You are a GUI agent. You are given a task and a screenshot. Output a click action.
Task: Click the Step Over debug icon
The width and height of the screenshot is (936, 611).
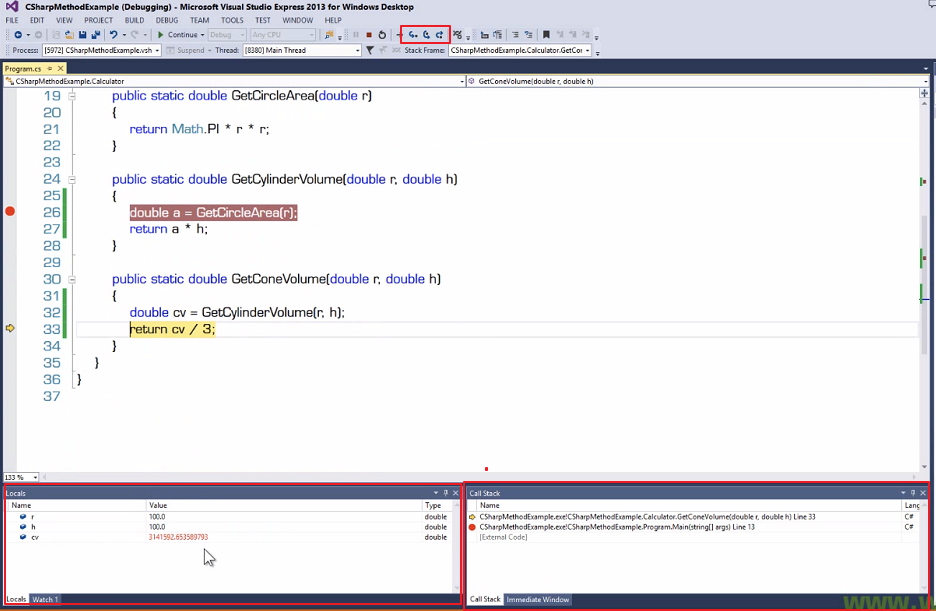(x=426, y=35)
